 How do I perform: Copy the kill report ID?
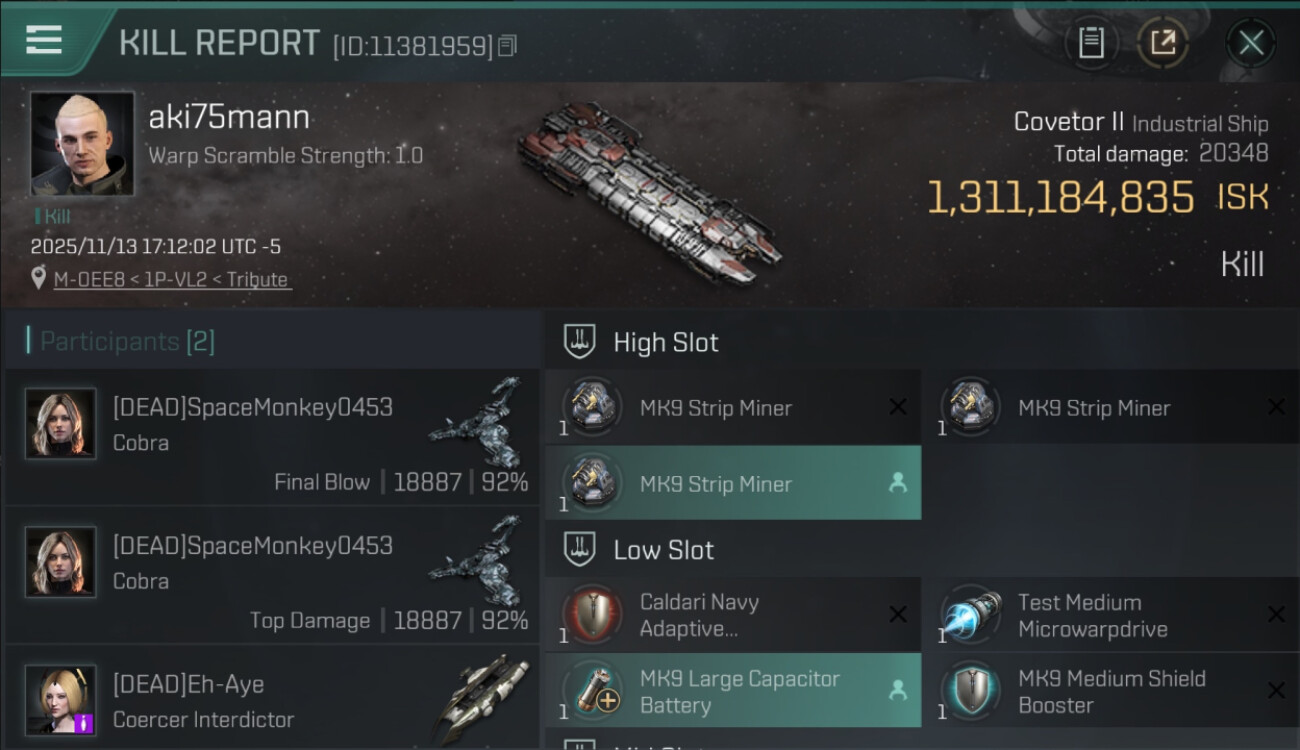point(507,46)
